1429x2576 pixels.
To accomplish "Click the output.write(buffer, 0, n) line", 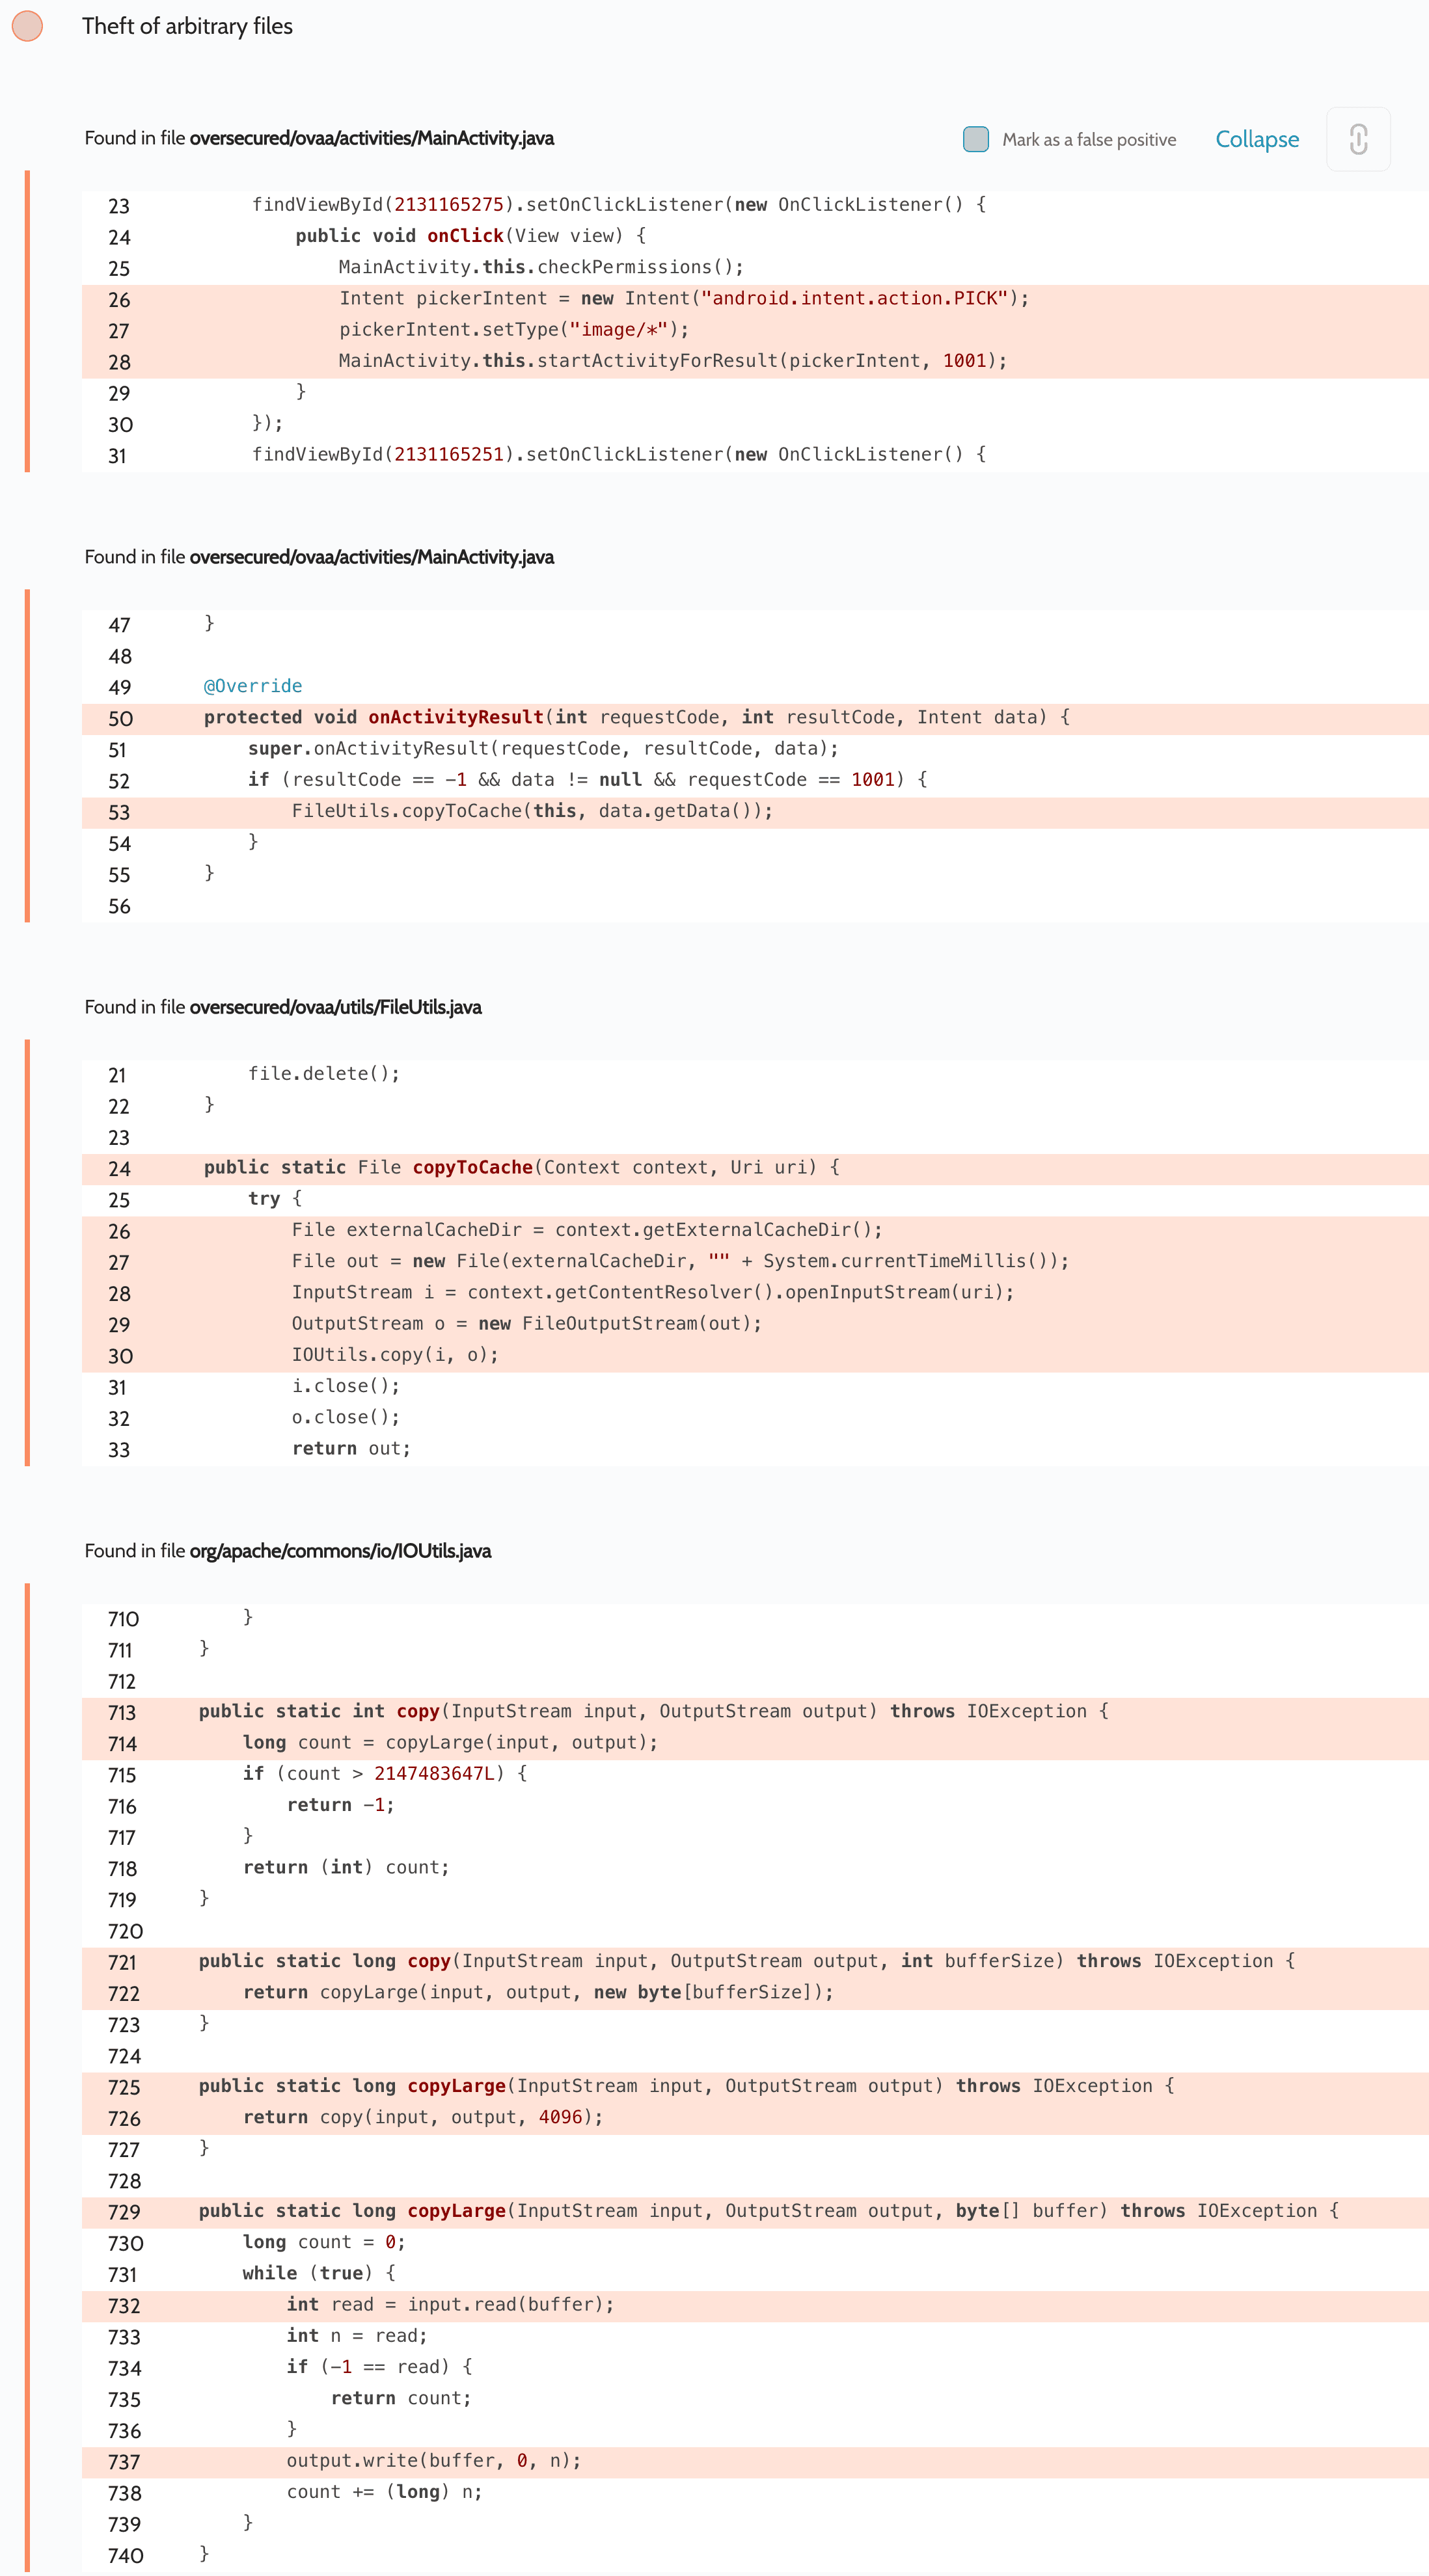I will 433,2461.
